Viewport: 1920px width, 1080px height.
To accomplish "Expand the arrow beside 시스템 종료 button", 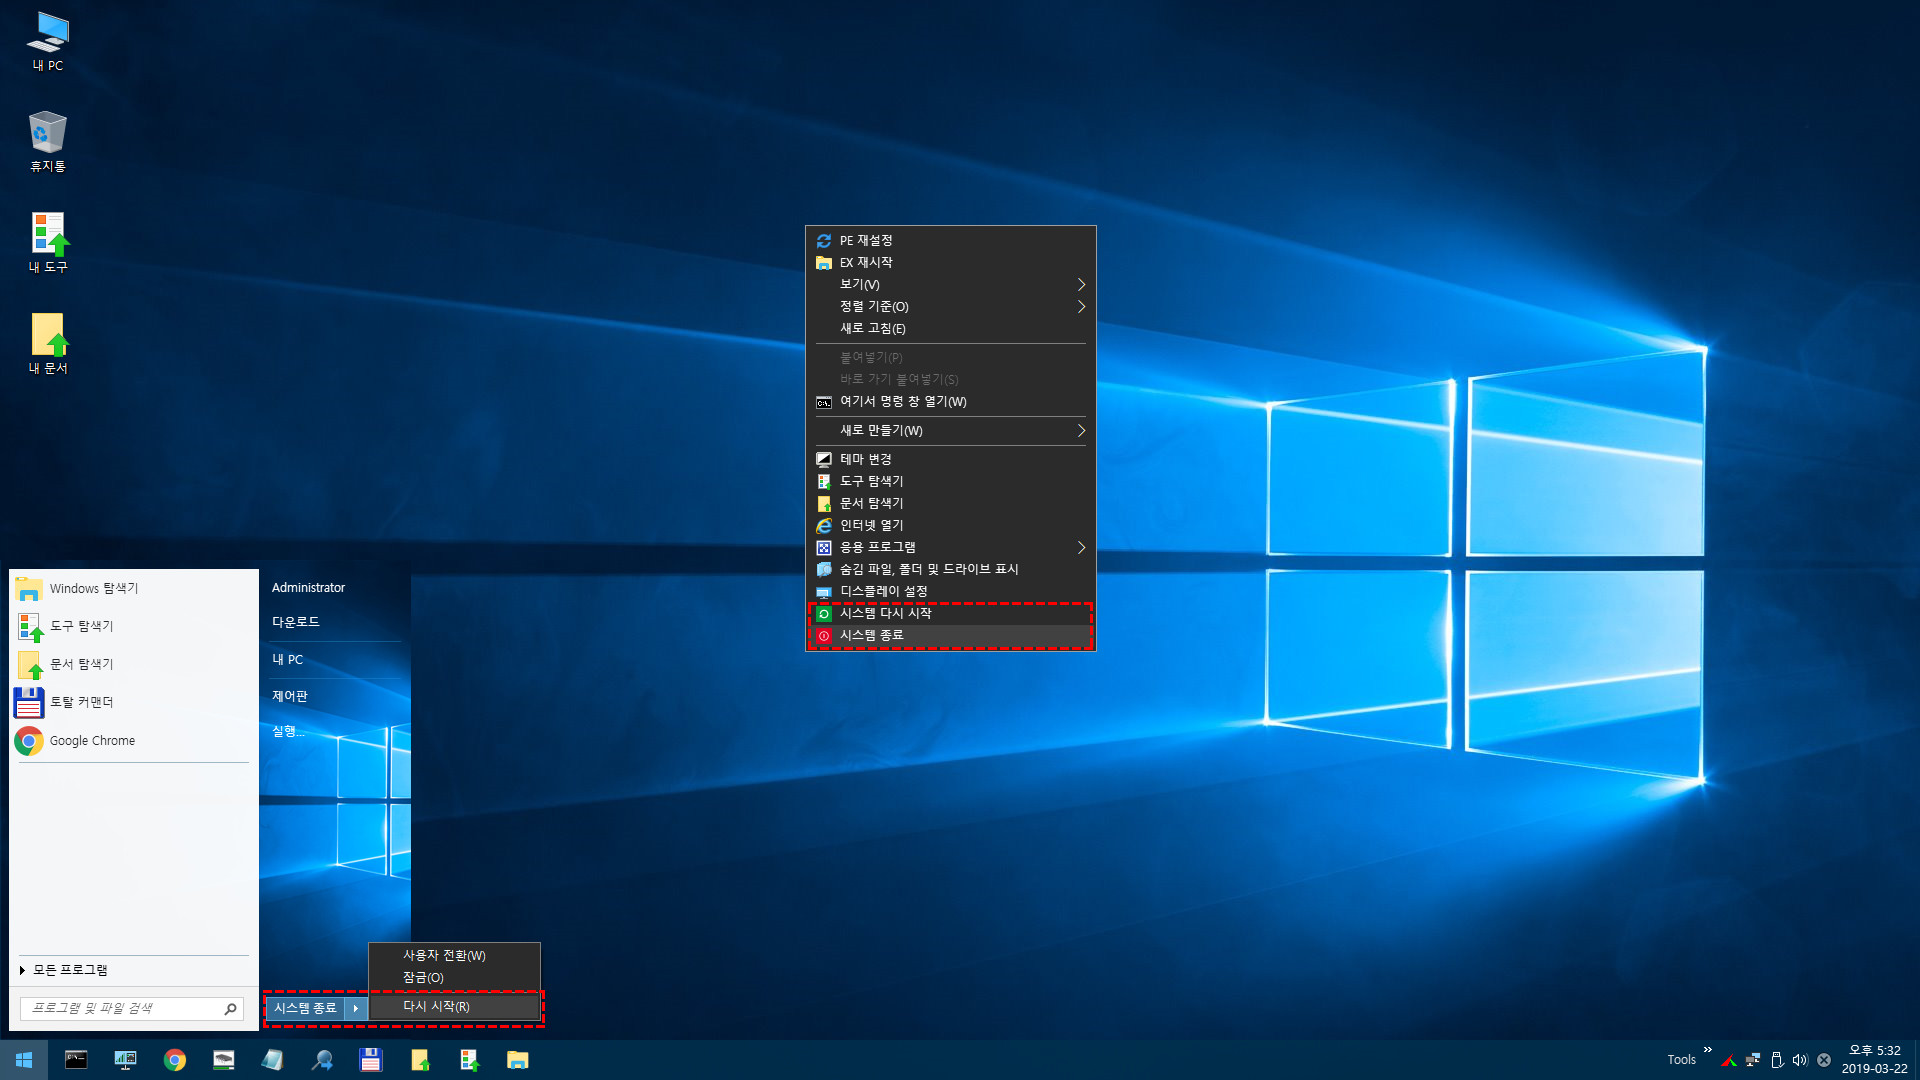I will [356, 1009].
